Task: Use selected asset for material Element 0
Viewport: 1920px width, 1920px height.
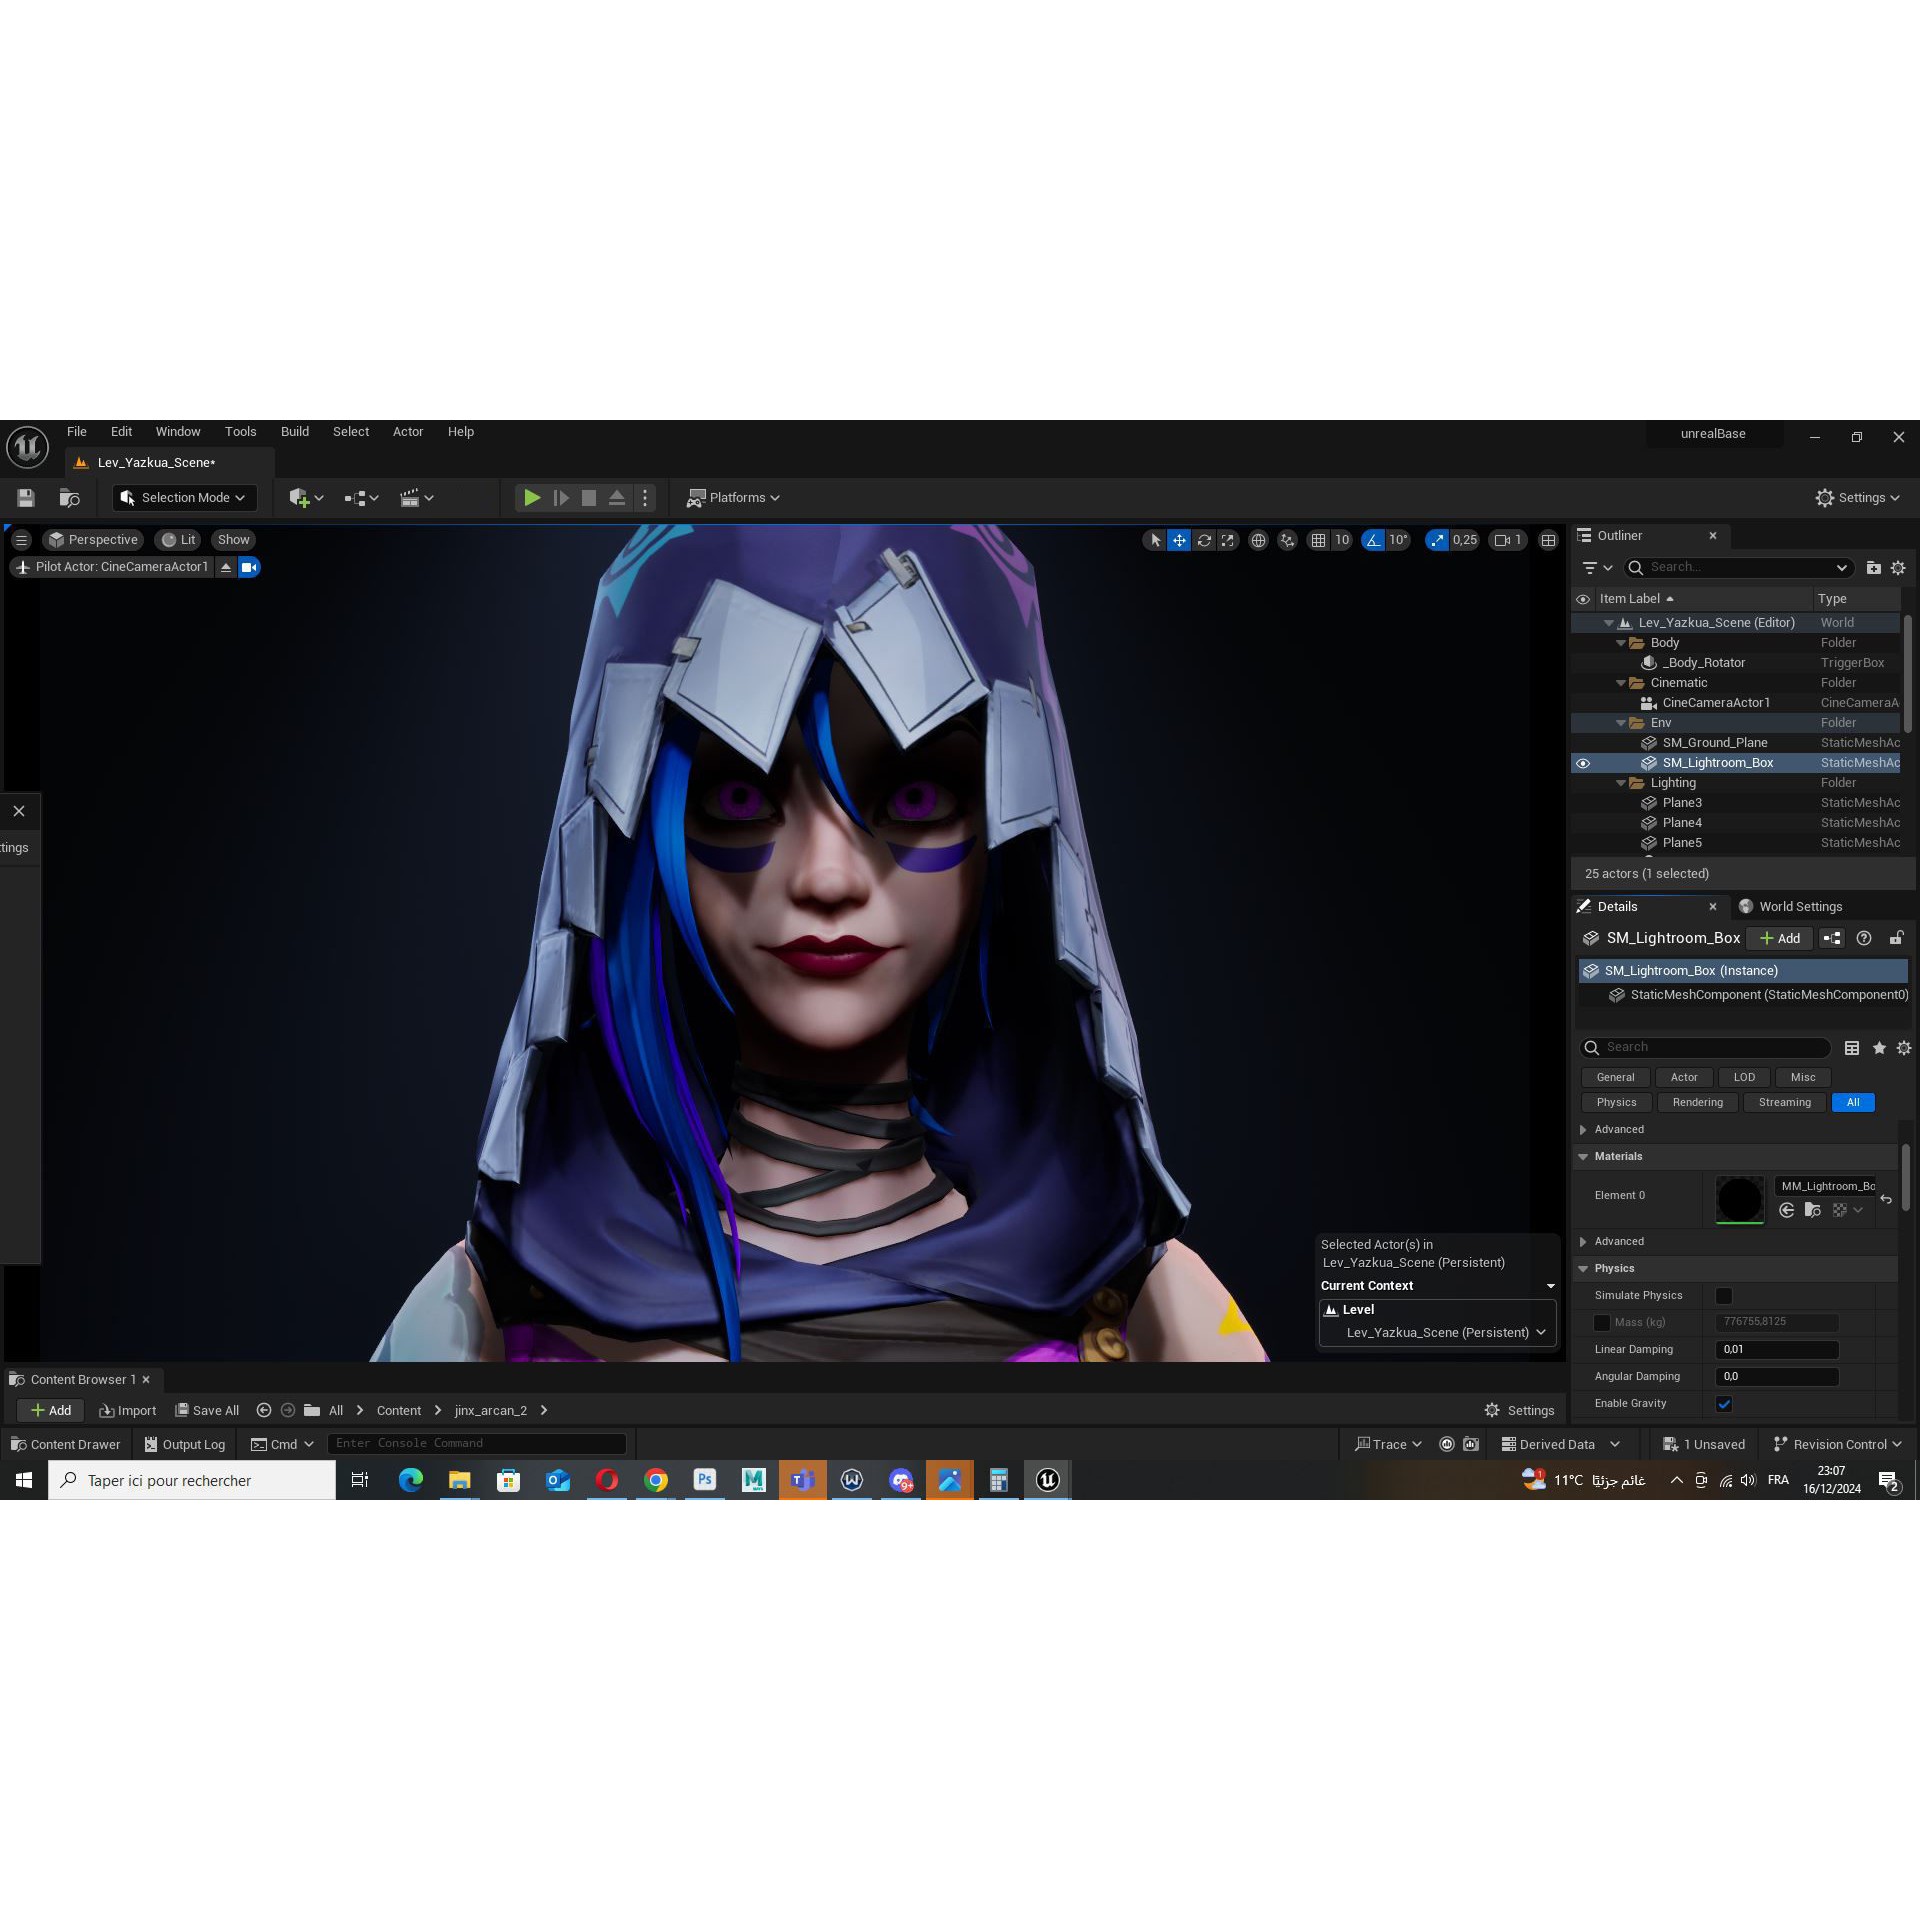Action: pos(1787,1210)
